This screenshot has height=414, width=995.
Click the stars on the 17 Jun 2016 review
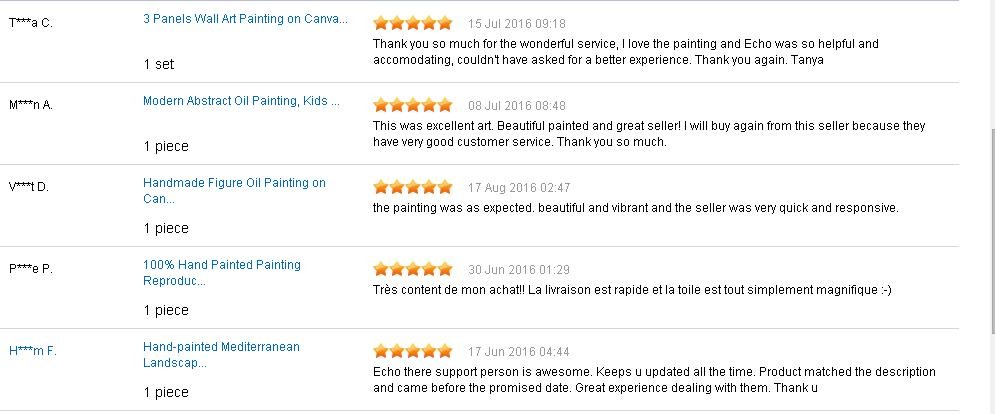pos(412,351)
